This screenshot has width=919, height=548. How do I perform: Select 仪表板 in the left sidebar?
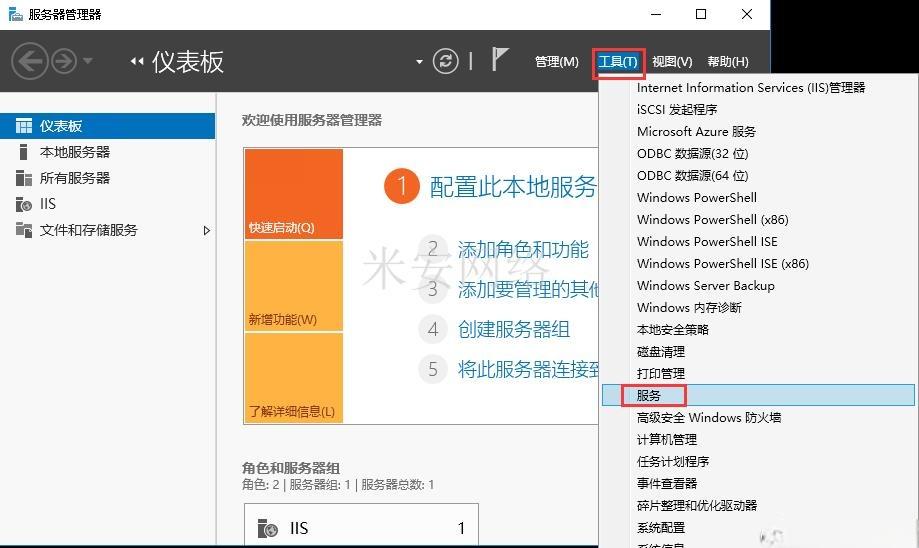(108, 126)
